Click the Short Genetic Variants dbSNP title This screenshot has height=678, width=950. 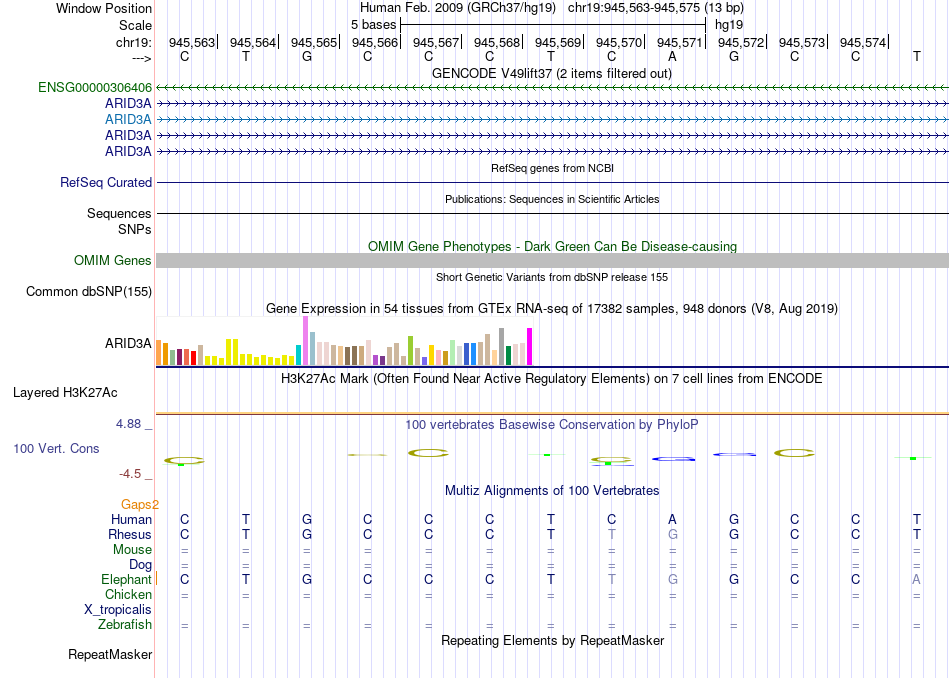tap(552, 277)
